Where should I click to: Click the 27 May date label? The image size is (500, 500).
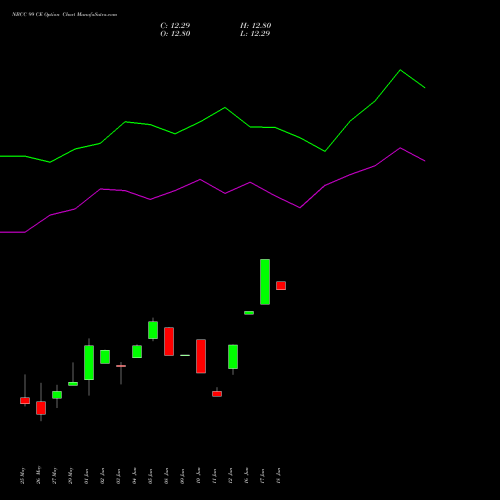coord(54,475)
